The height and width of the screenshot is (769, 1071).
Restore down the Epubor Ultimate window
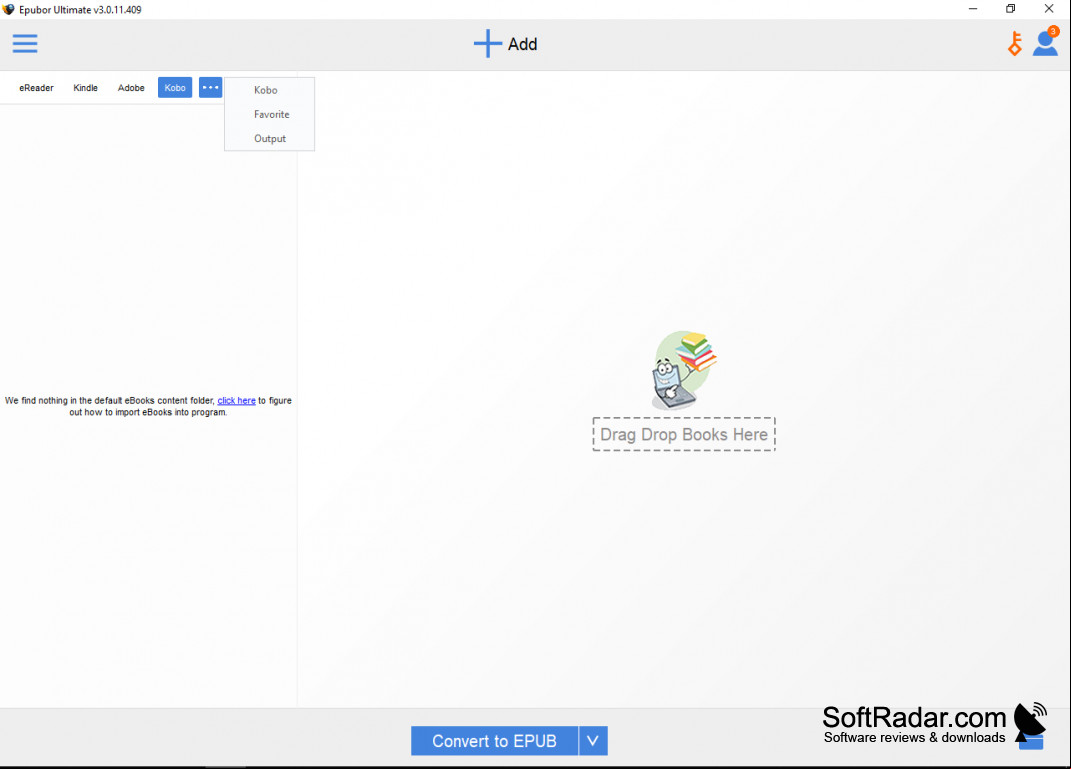[x=1011, y=9]
